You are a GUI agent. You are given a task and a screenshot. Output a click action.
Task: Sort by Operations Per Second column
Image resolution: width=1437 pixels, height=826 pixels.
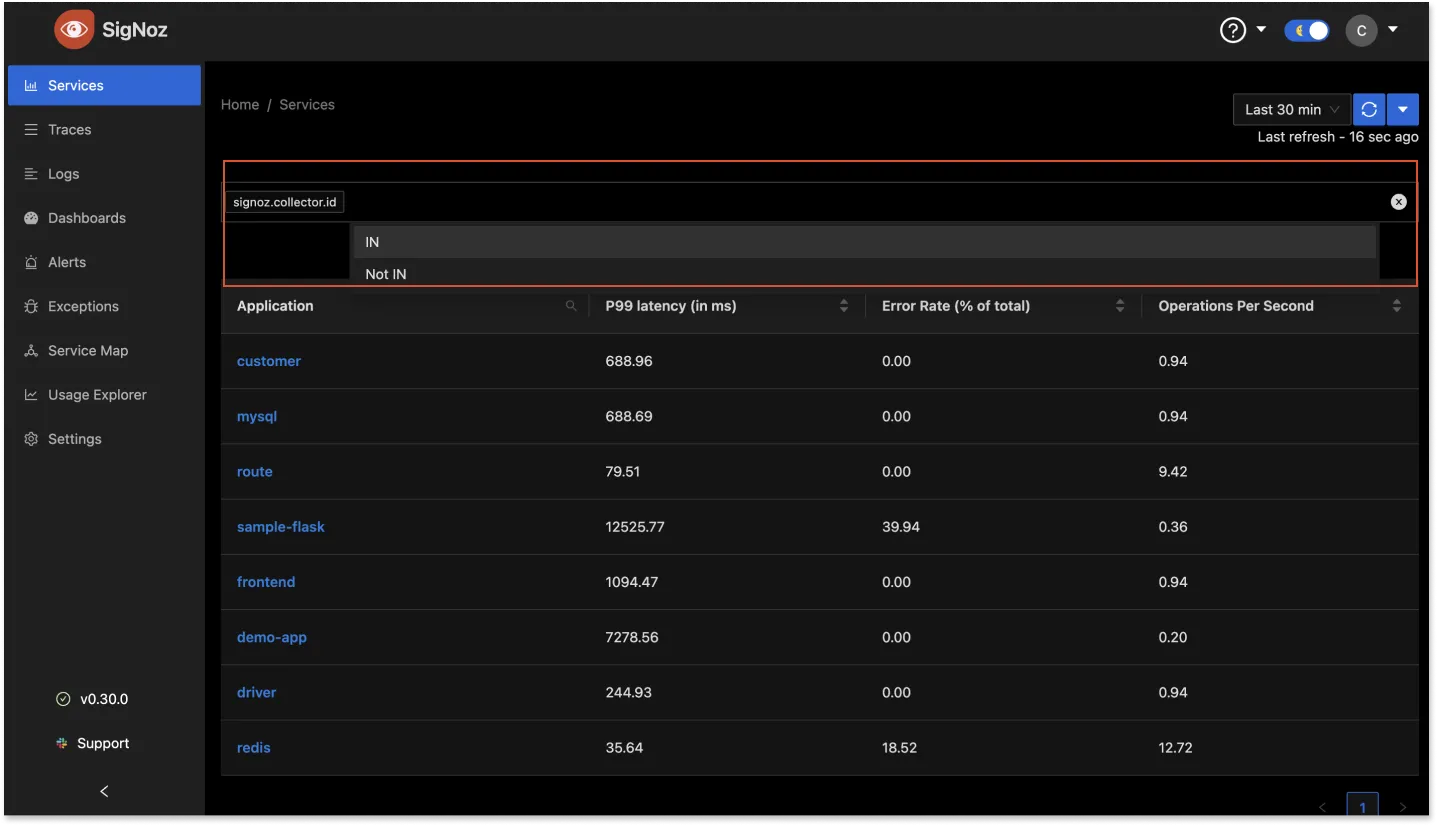[x=1397, y=306]
